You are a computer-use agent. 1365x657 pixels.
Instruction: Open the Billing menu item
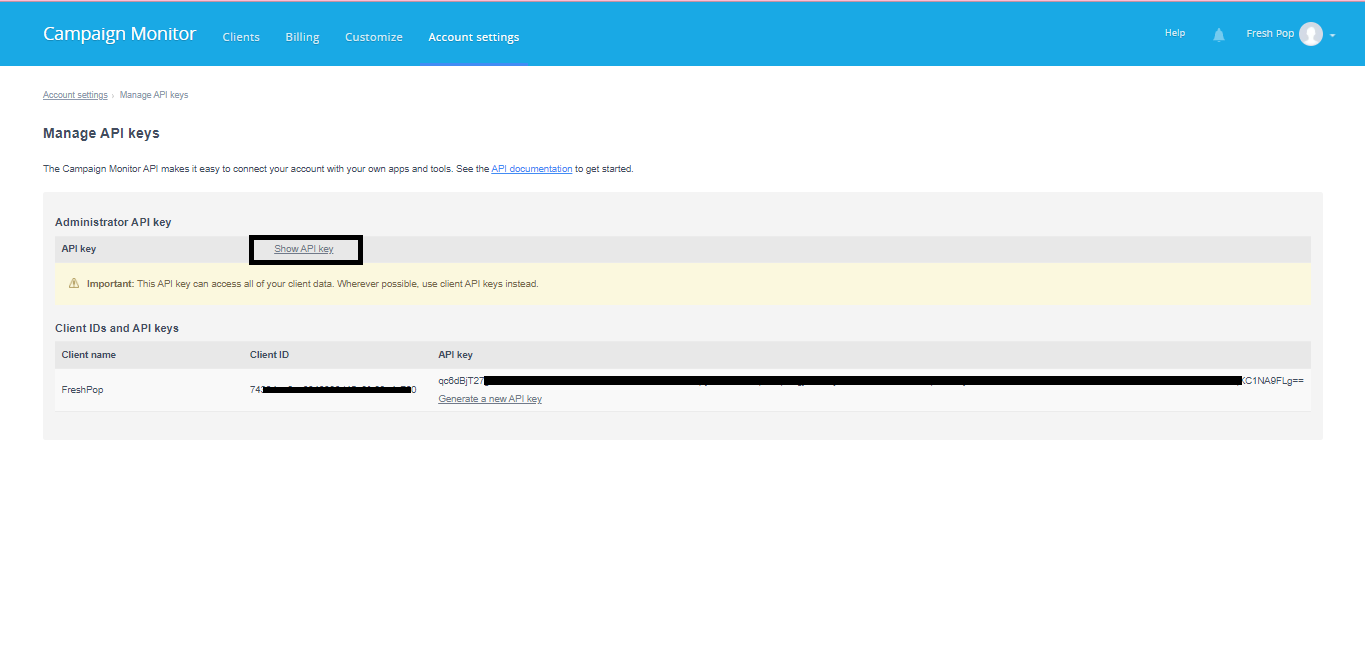tap(302, 37)
